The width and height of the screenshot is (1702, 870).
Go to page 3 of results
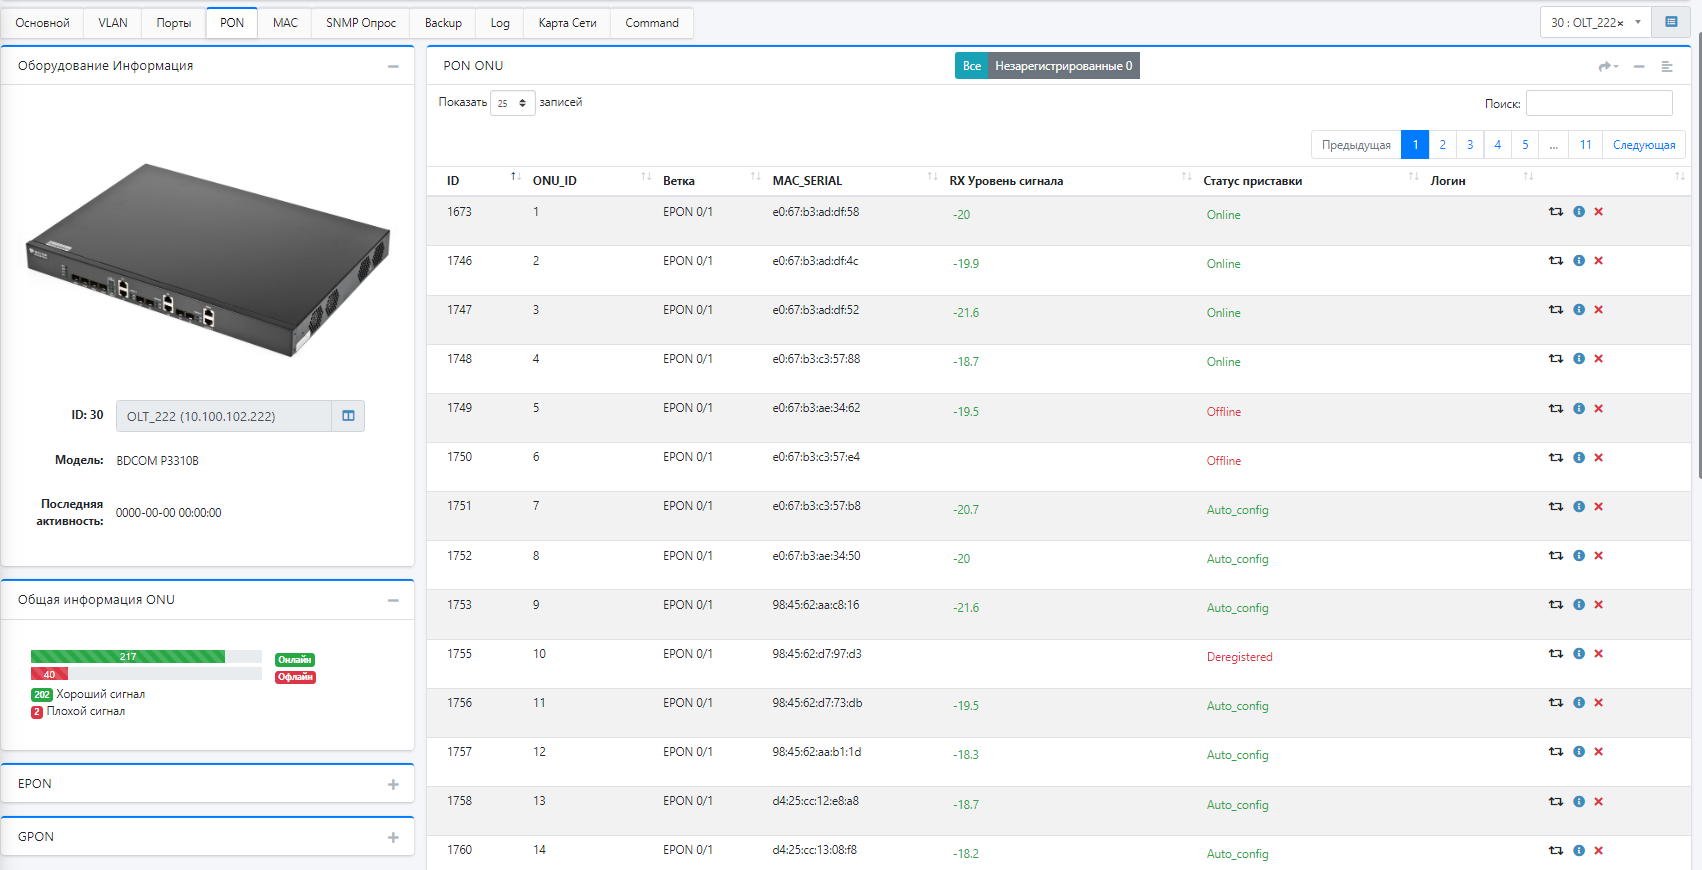tap(1470, 145)
